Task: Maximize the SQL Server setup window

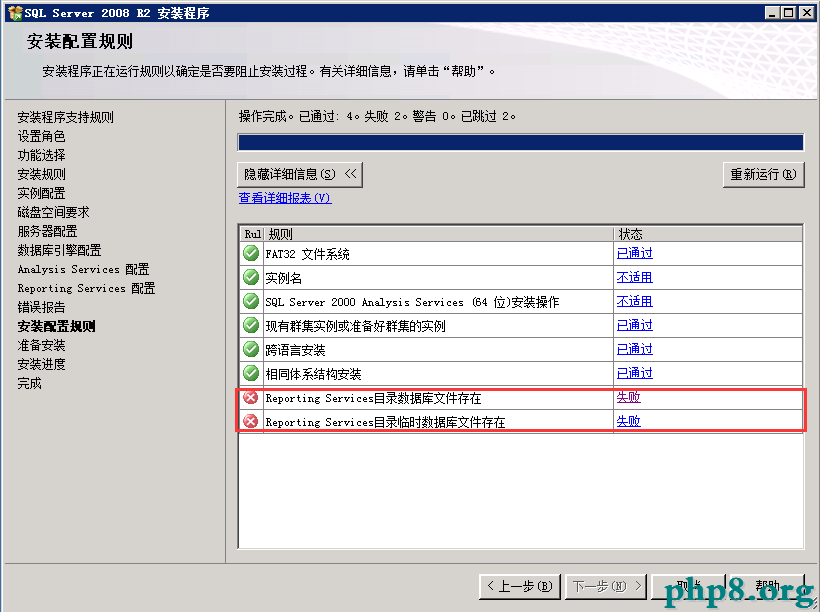Action: point(789,13)
